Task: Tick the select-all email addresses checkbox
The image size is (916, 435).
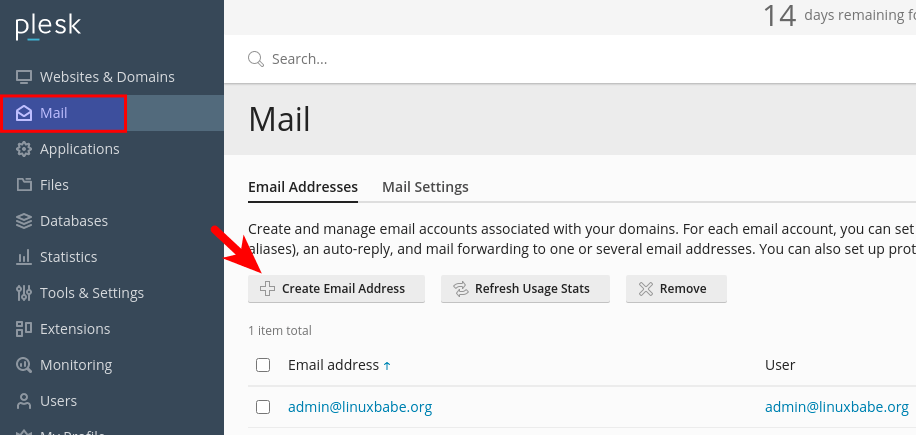Action: tap(263, 365)
